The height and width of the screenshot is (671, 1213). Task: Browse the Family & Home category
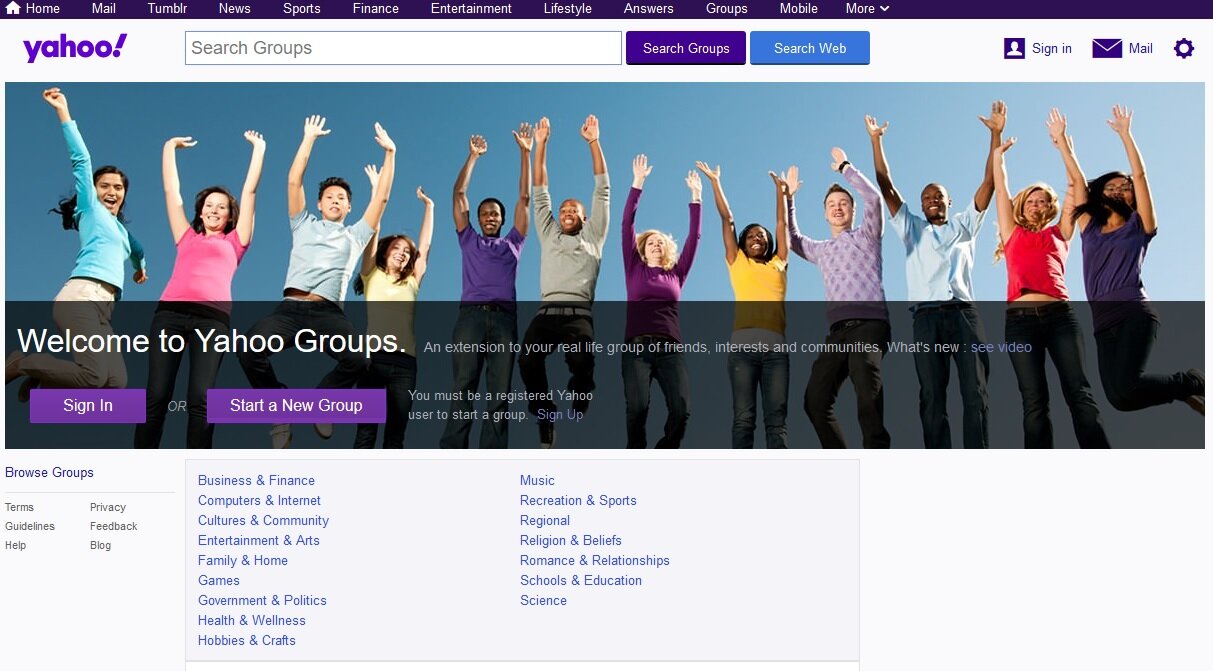coord(243,560)
